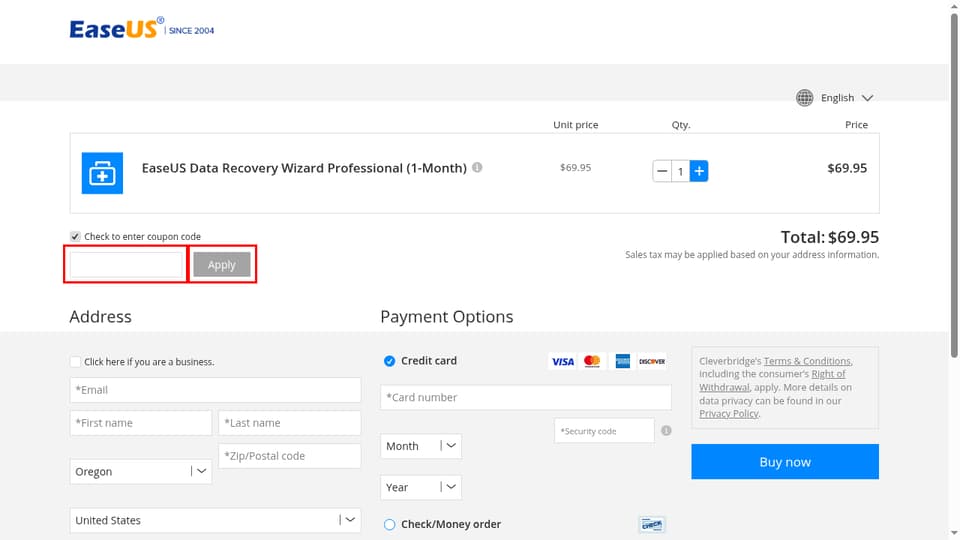Image resolution: width=960 pixels, height=540 pixels.
Task: Click the EaseUS logo
Action: pyautogui.click(x=141, y=28)
